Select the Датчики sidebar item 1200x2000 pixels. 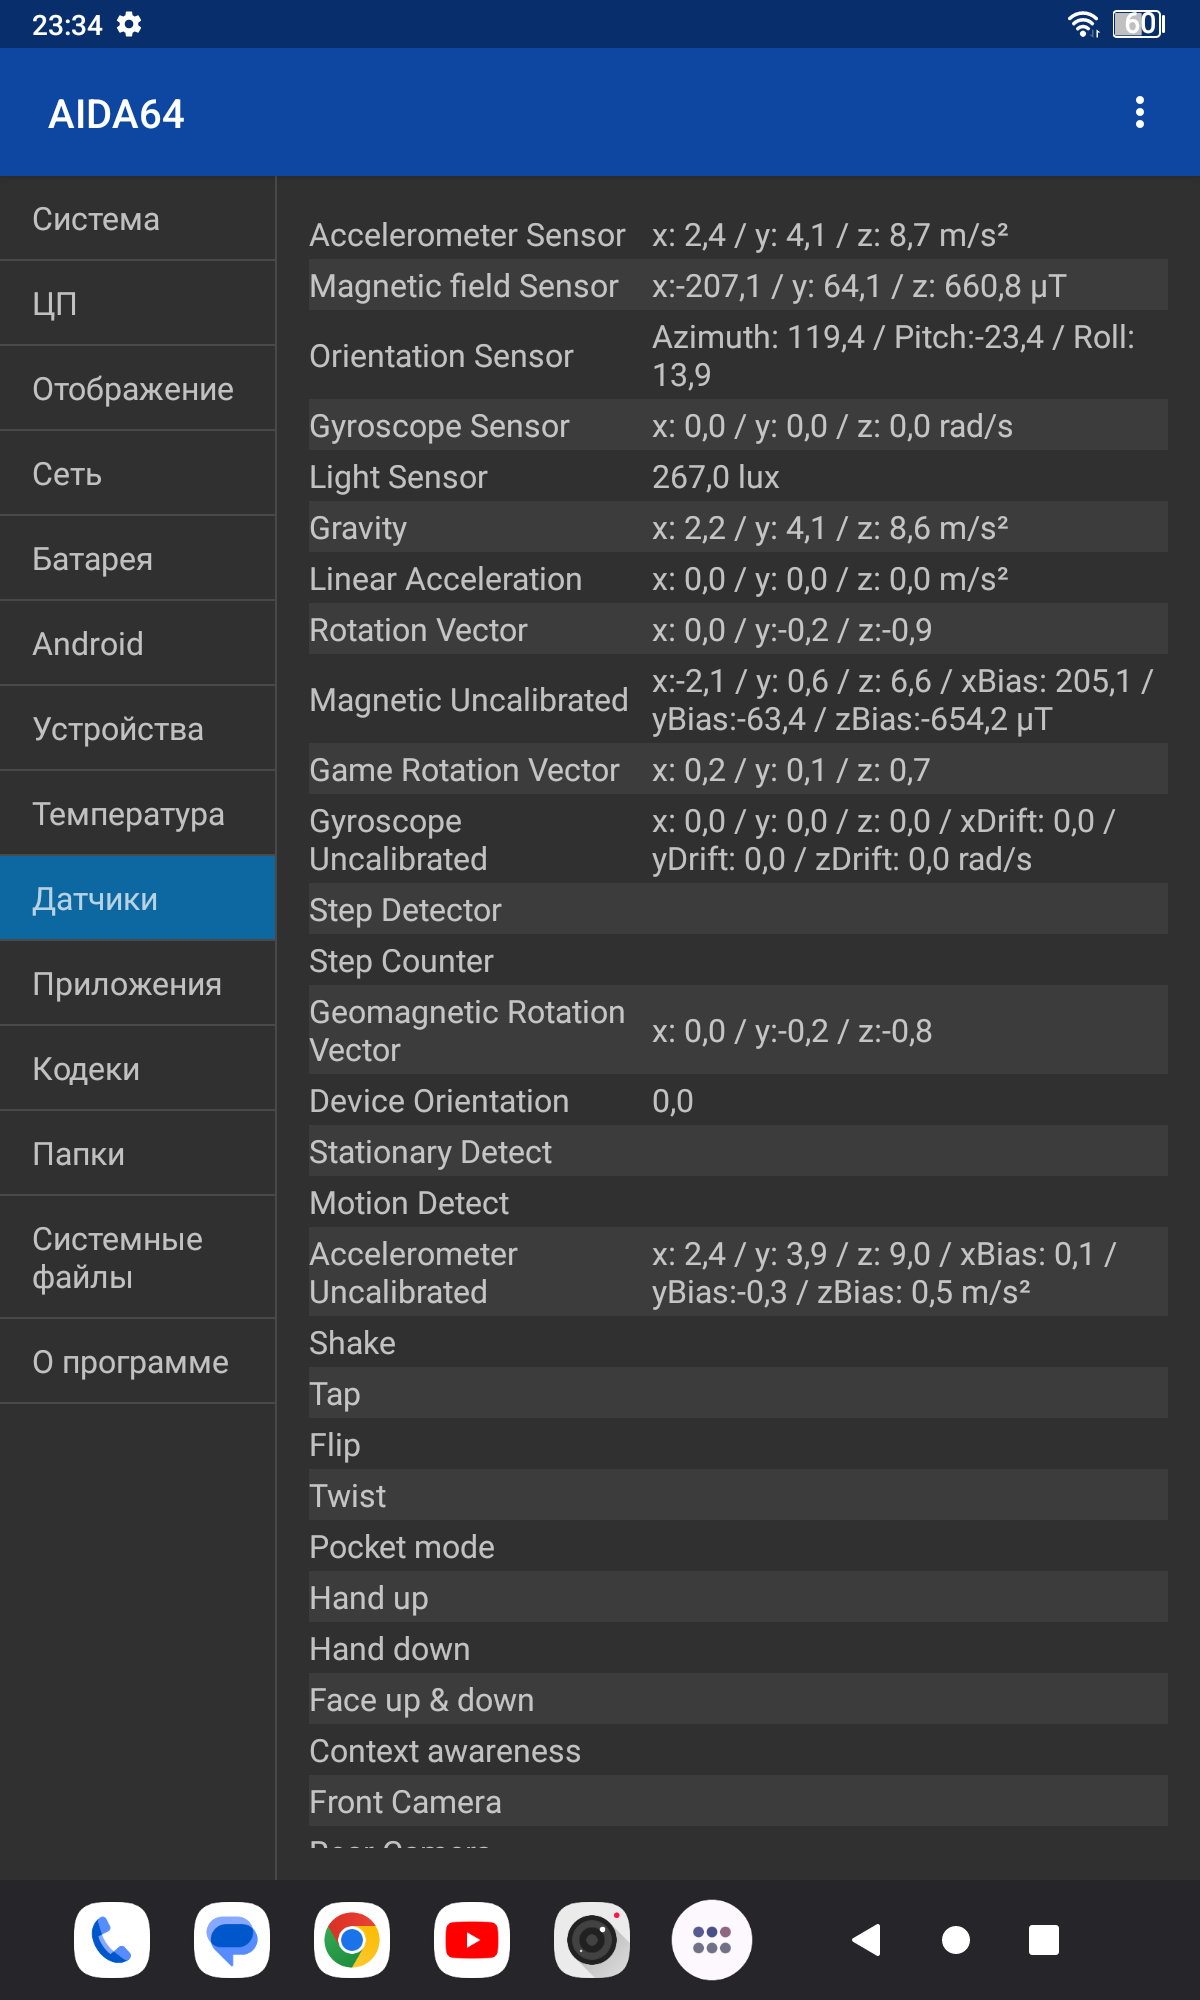pyautogui.click(x=138, y=899)
